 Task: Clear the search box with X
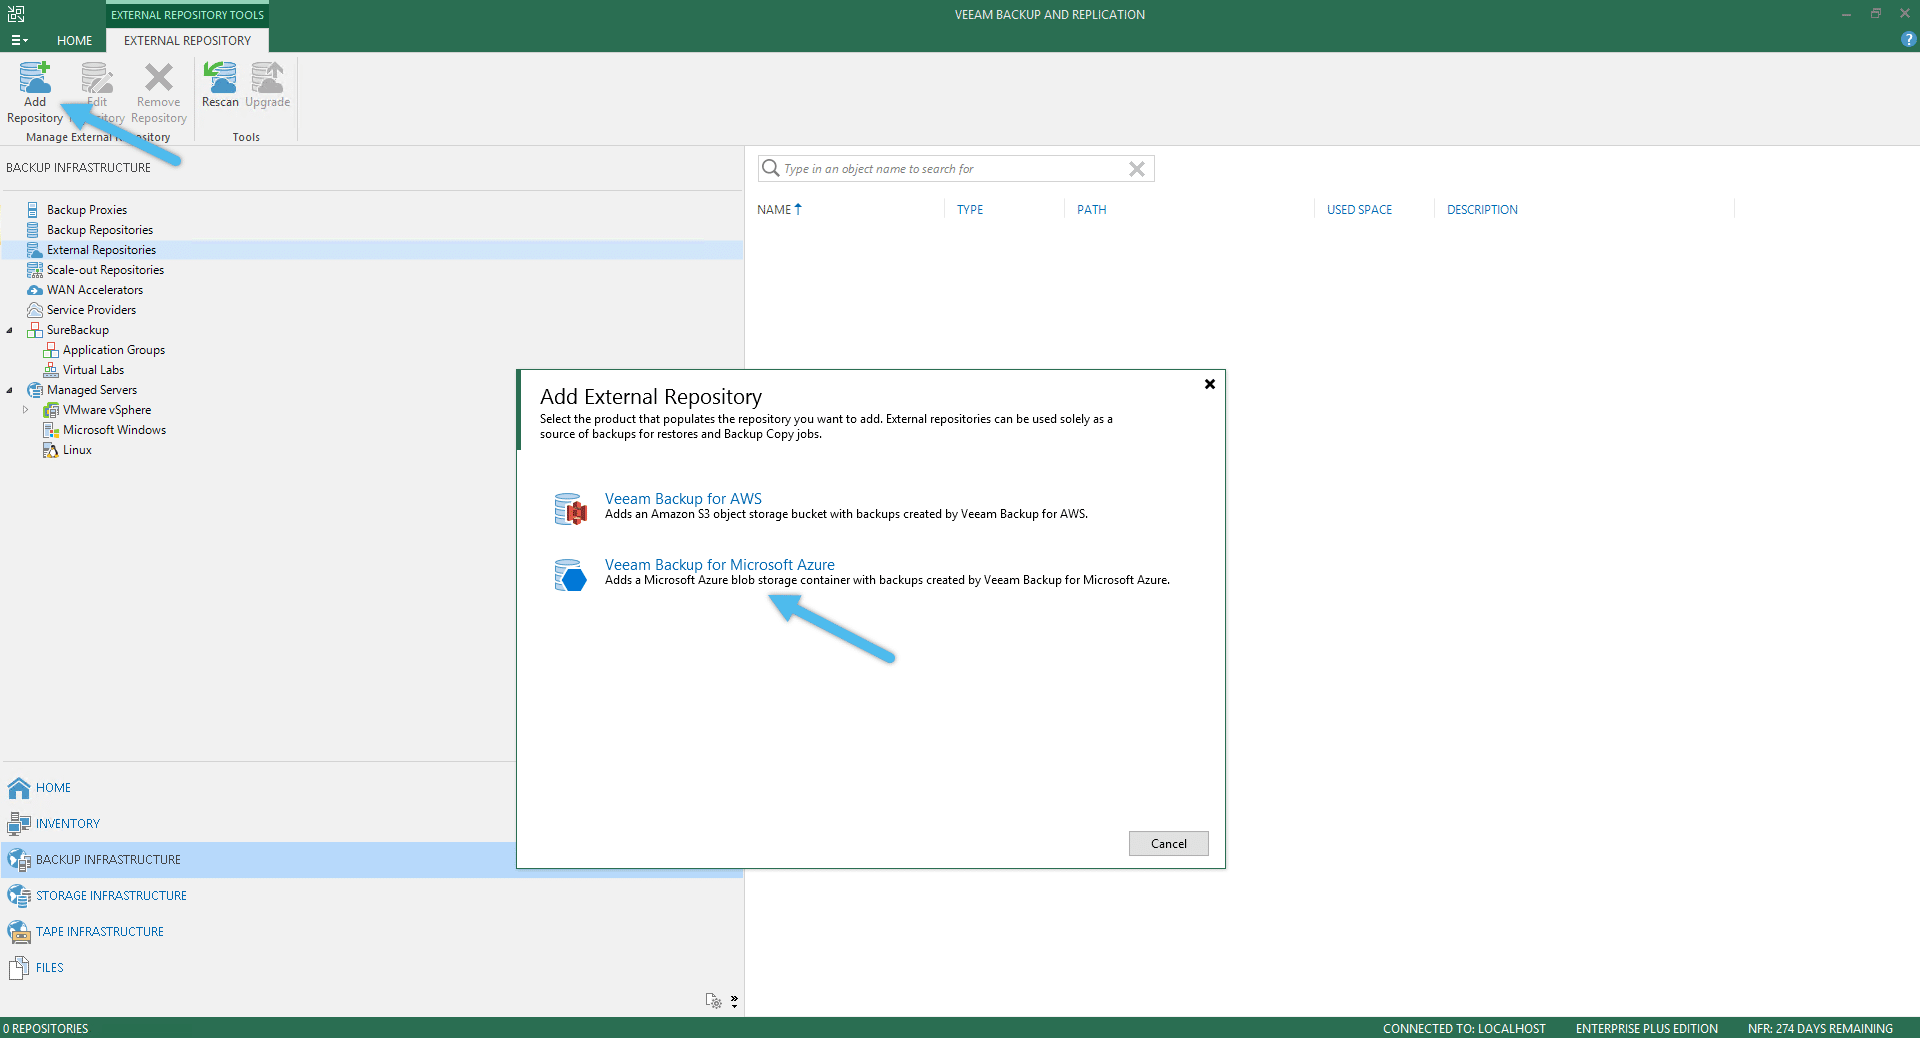(x=1137, y=169)
